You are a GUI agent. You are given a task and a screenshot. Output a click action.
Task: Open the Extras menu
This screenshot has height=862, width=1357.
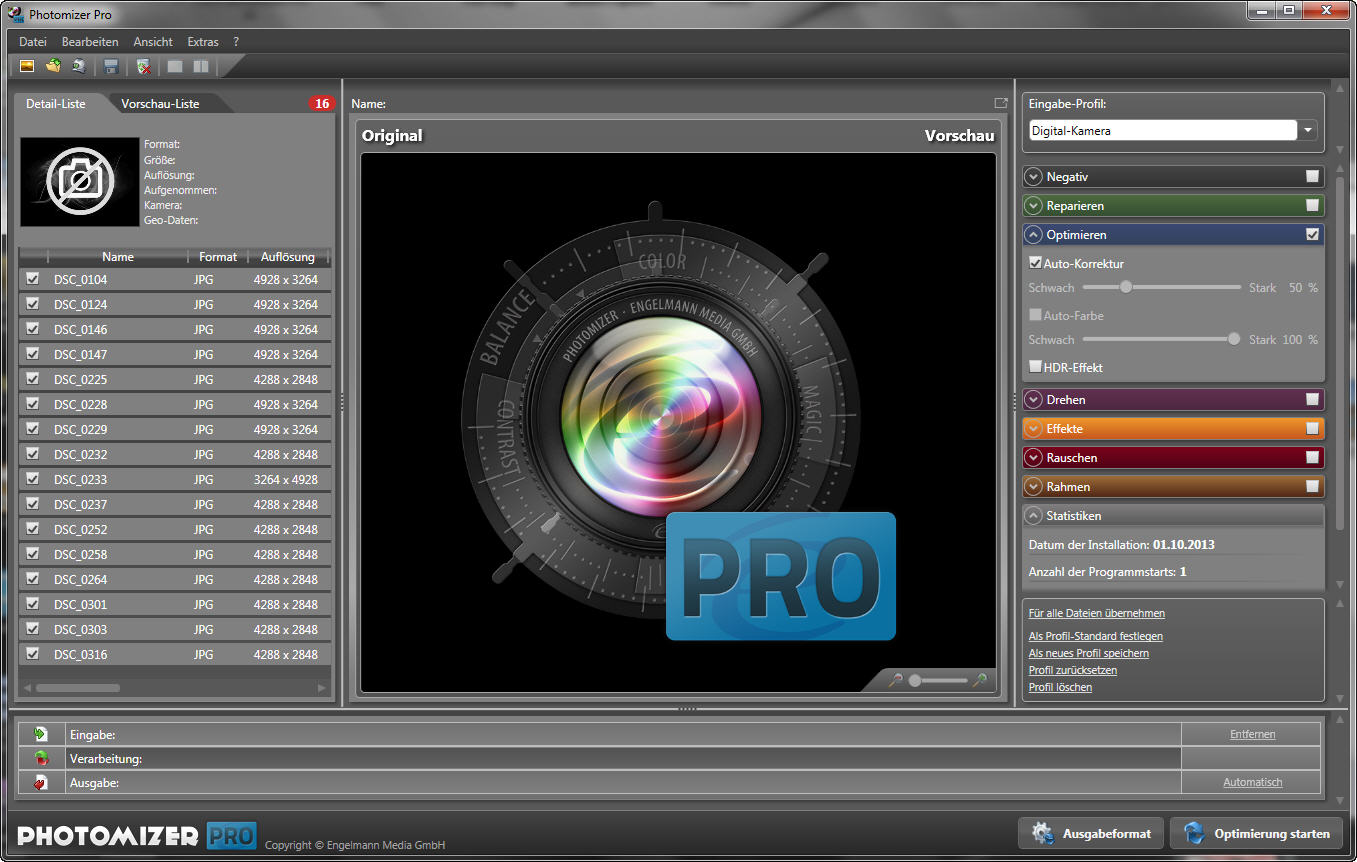tap(203, 42)
